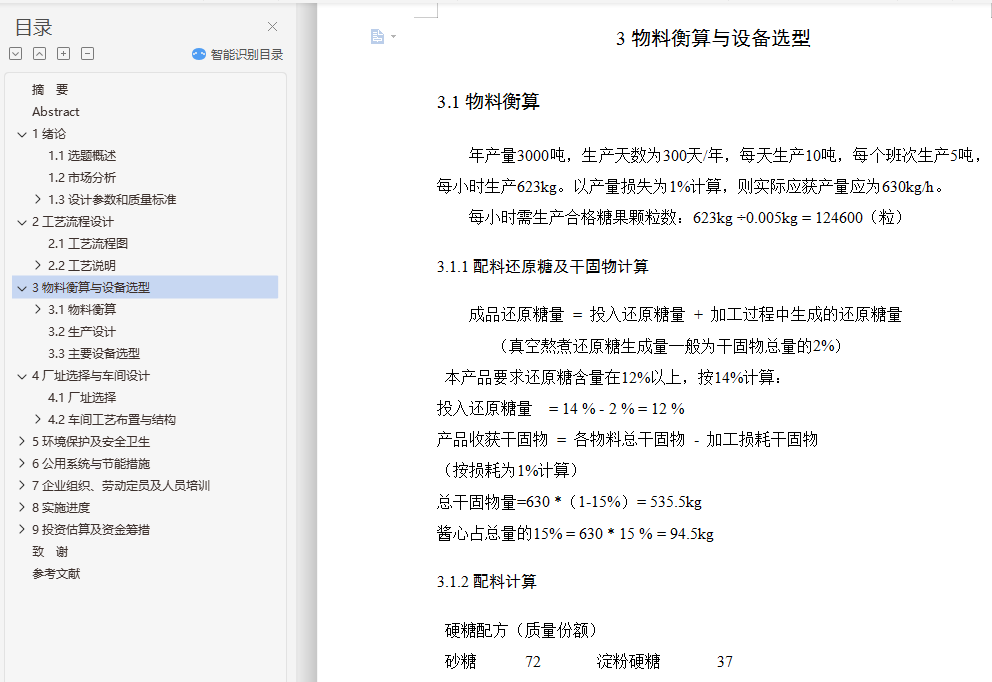Viewport: 992px width, 682px height.
Task: Click the 智能识别目录 cloud icon
Action: pyautogui.click(x=199, y=54)
